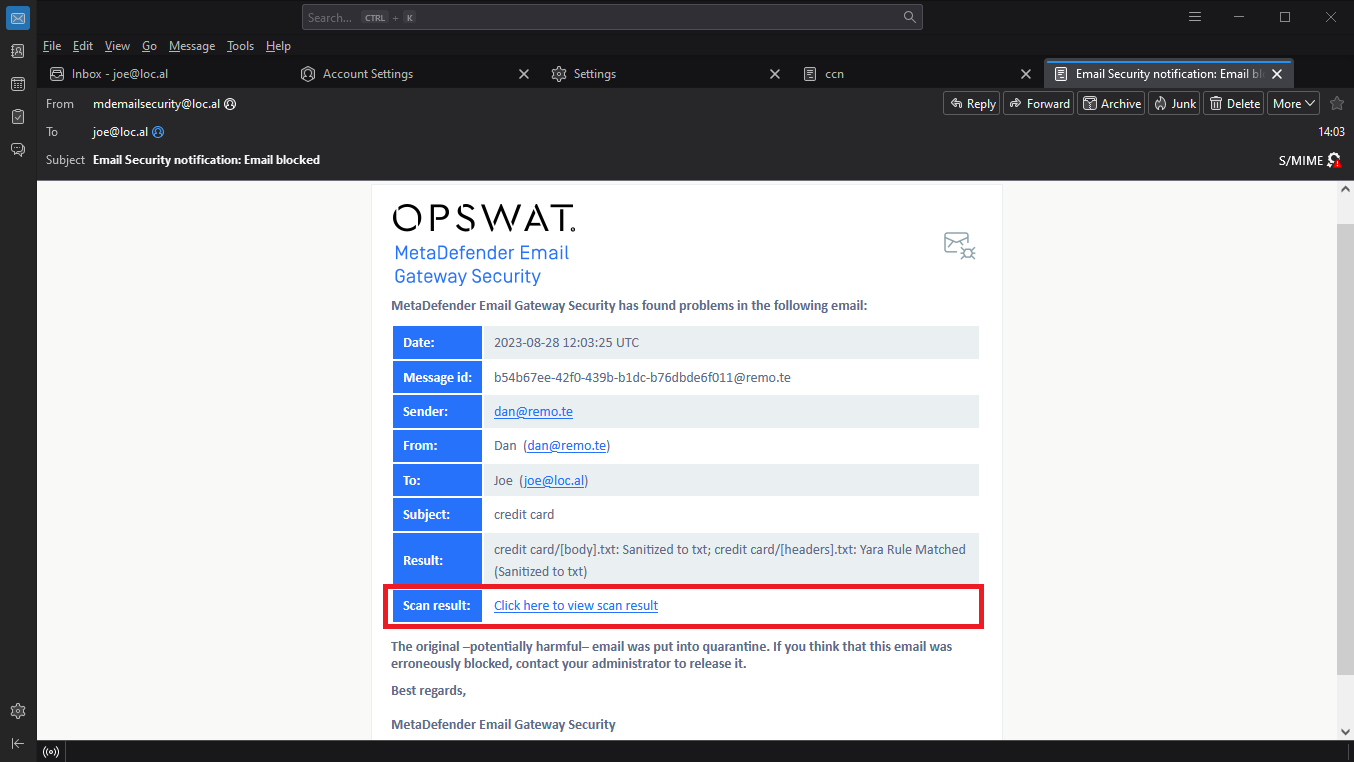The height and width of the screenshot is (762, 1354).
Task: Open the Tasks sidebar icon
Action: (x=17, y=117)
